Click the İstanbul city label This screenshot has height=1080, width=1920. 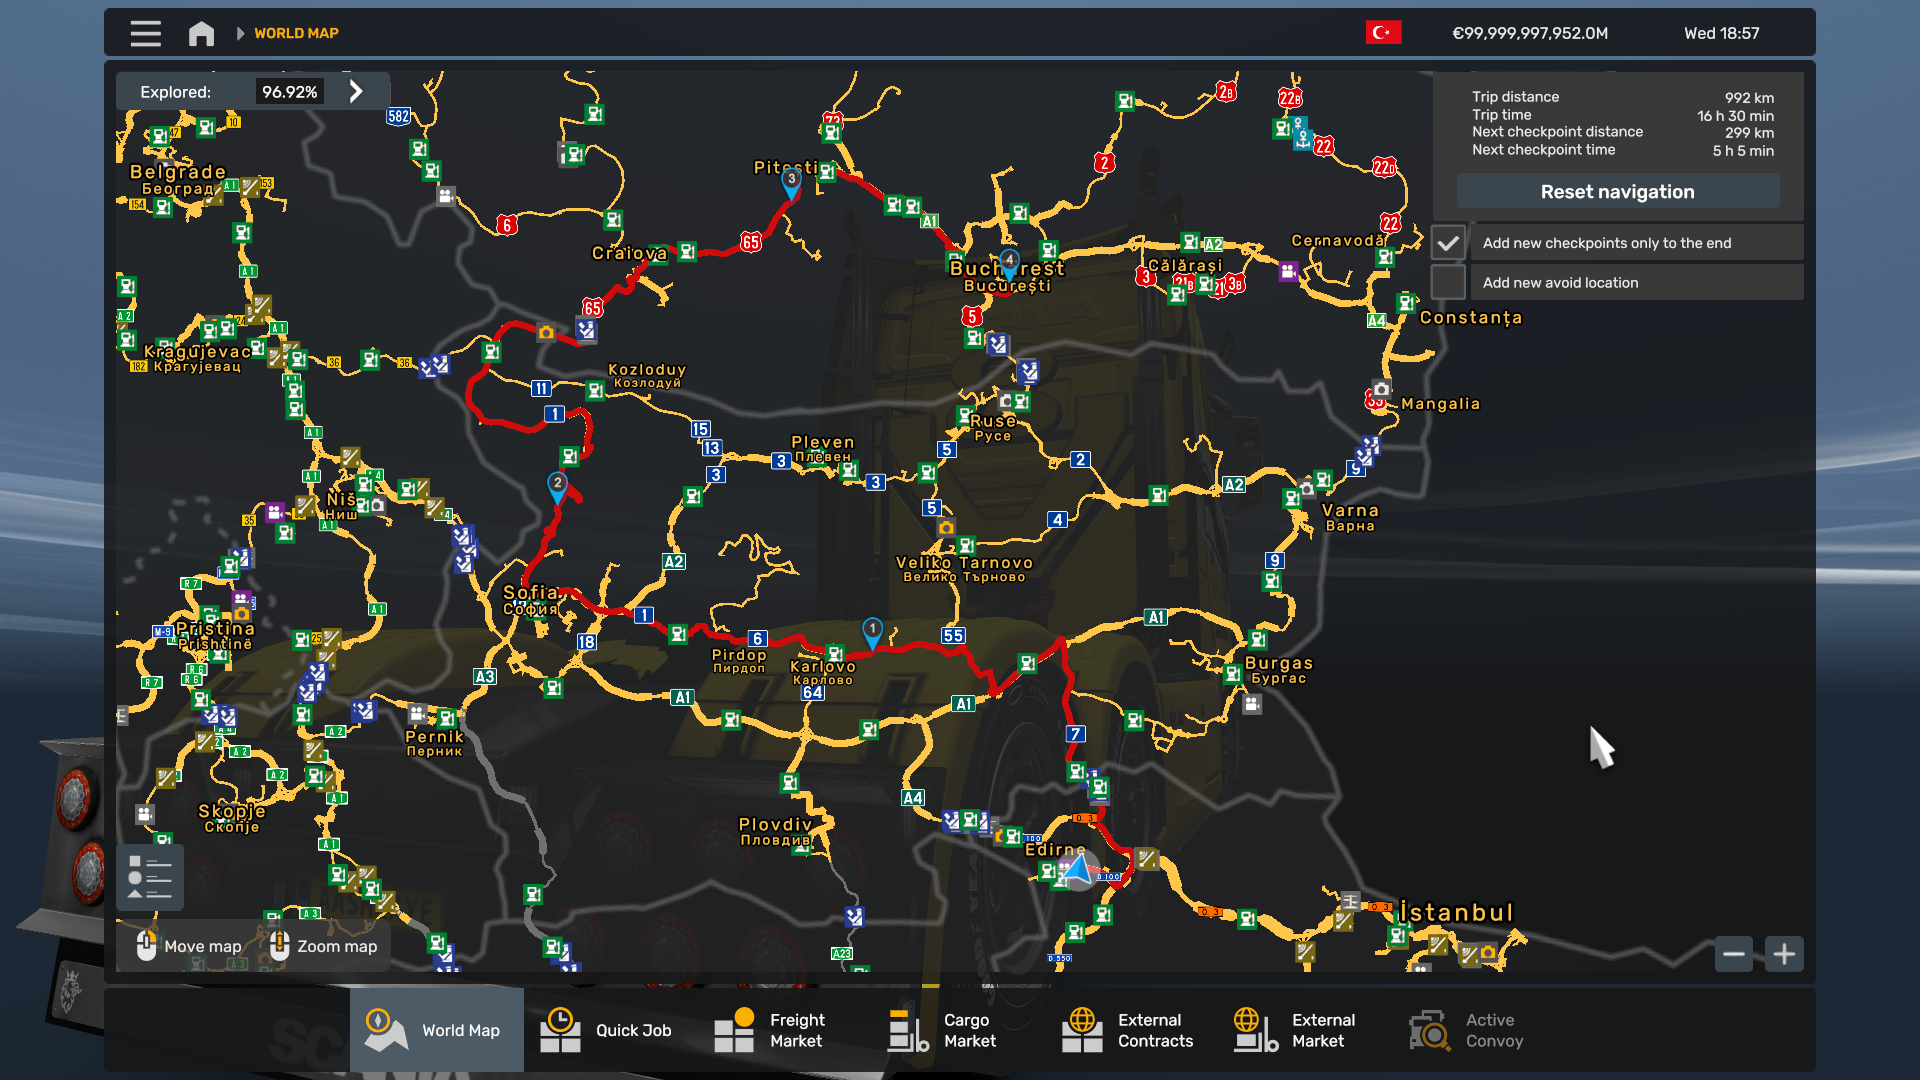coord(1456,912)
